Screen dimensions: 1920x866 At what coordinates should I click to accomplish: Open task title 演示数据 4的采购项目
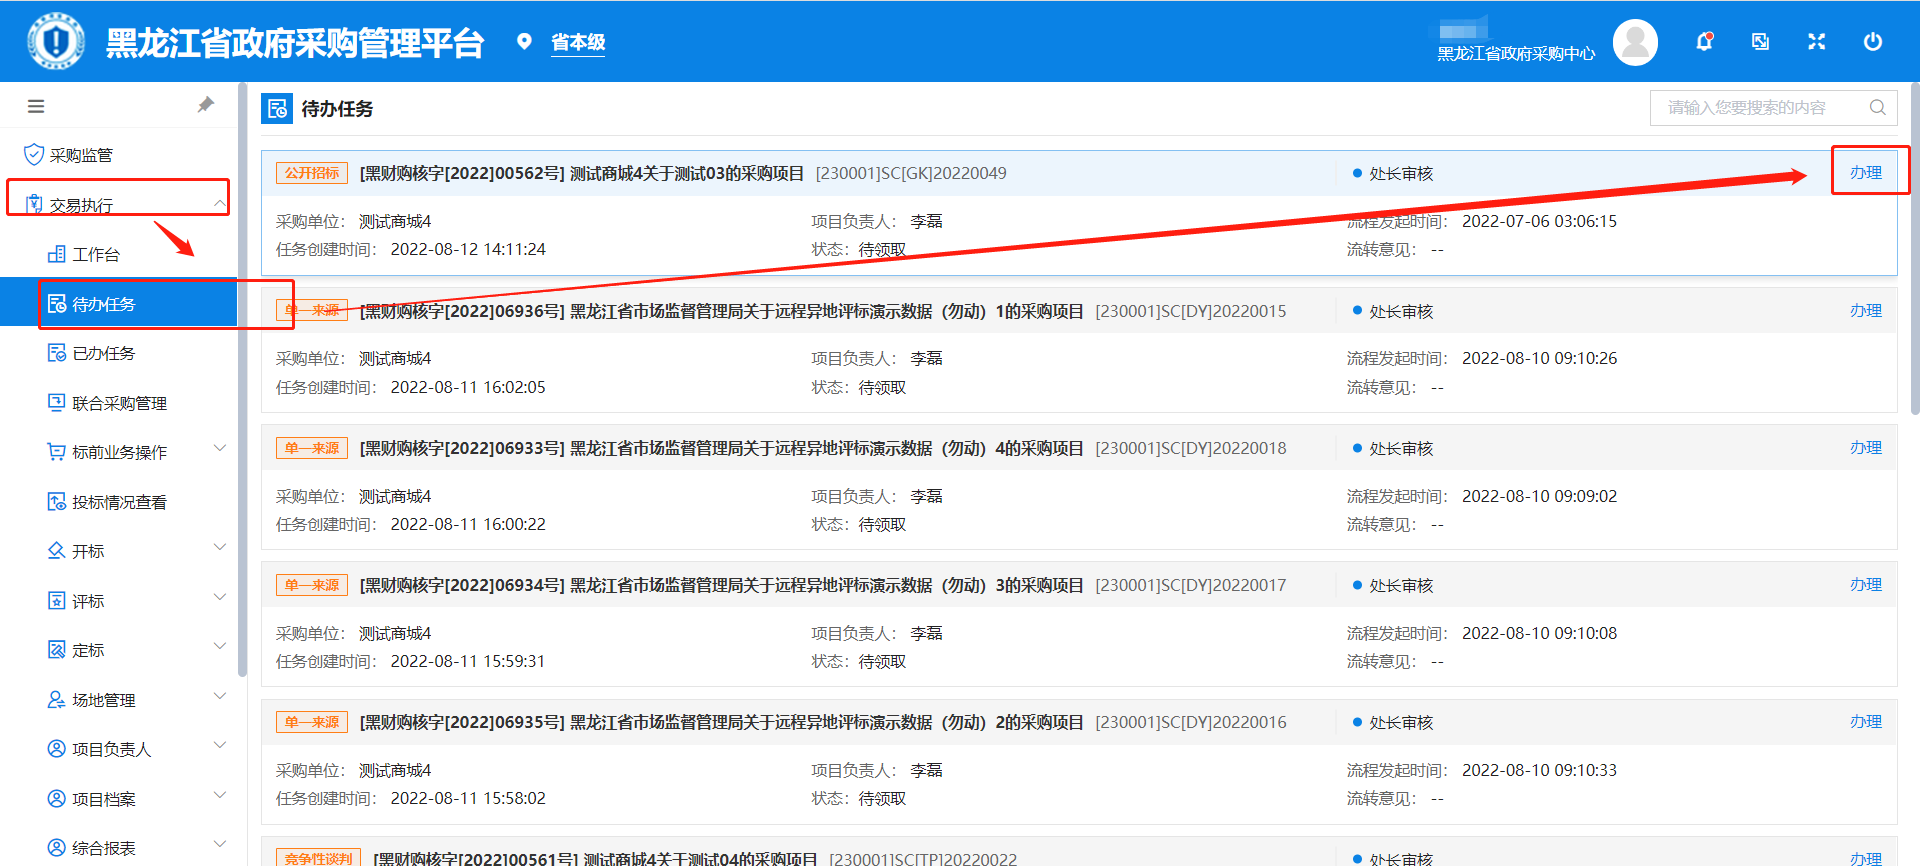[x=722, y=448]
